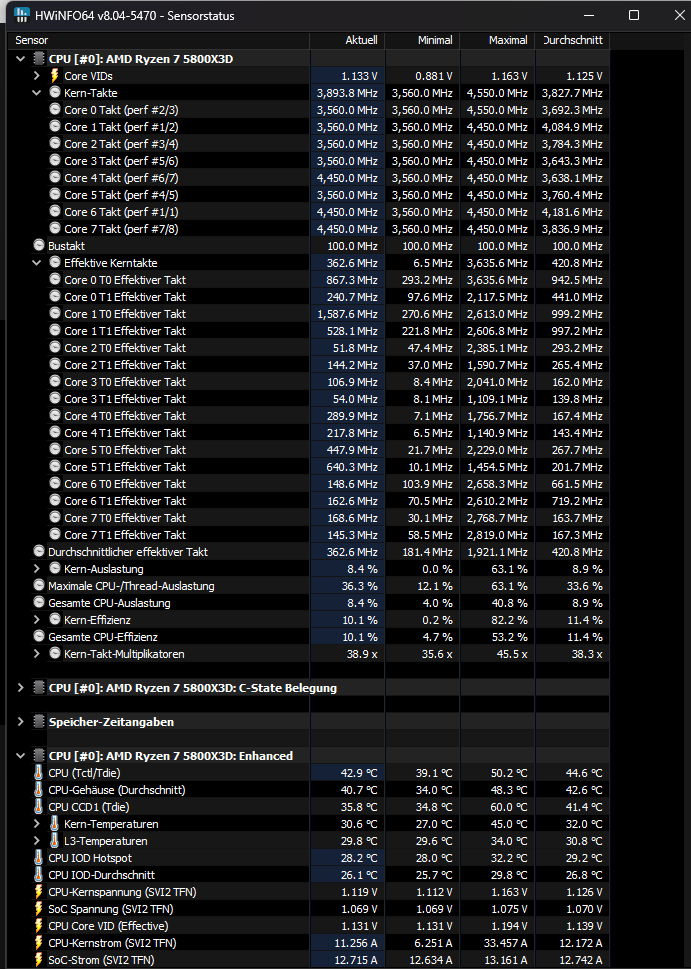
Task: Expand the Core VIDs row
Action: pos(36,75)
